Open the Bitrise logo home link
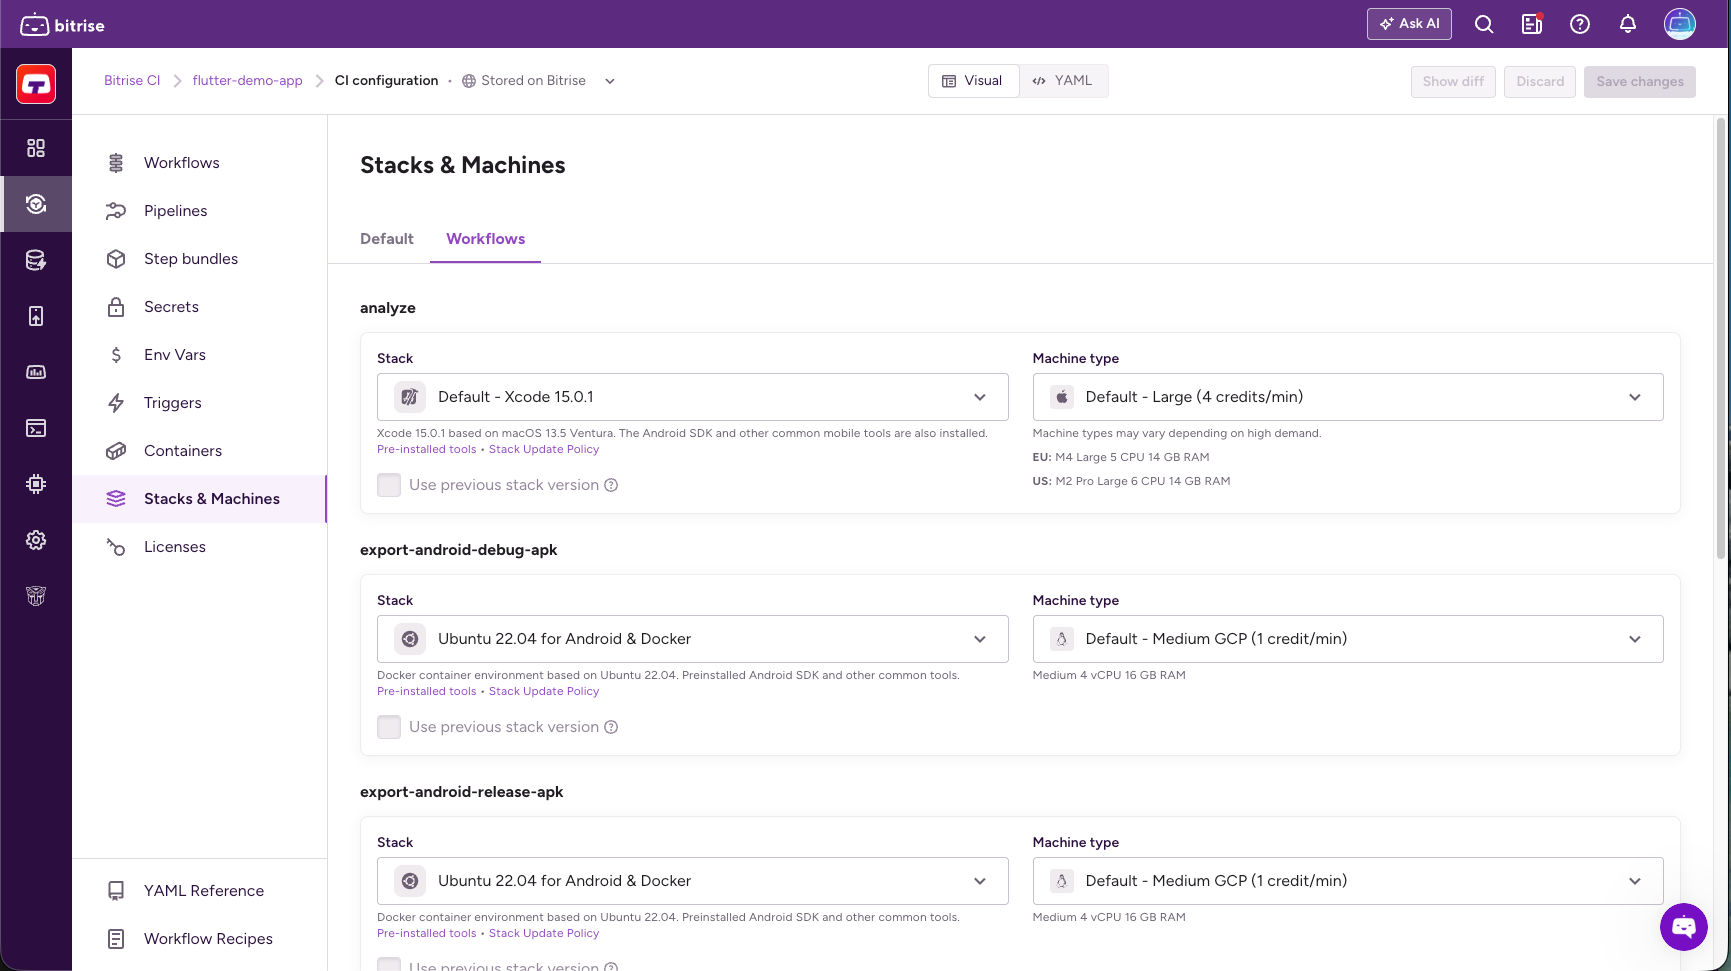 click(62, 25)
